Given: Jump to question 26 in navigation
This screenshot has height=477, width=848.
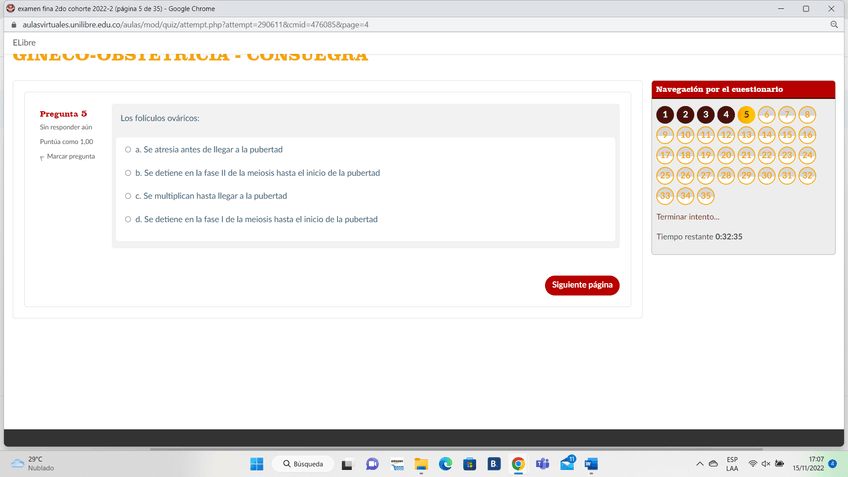Looking at the screenshot, I should pyautogui.click(x=685, y=176).
